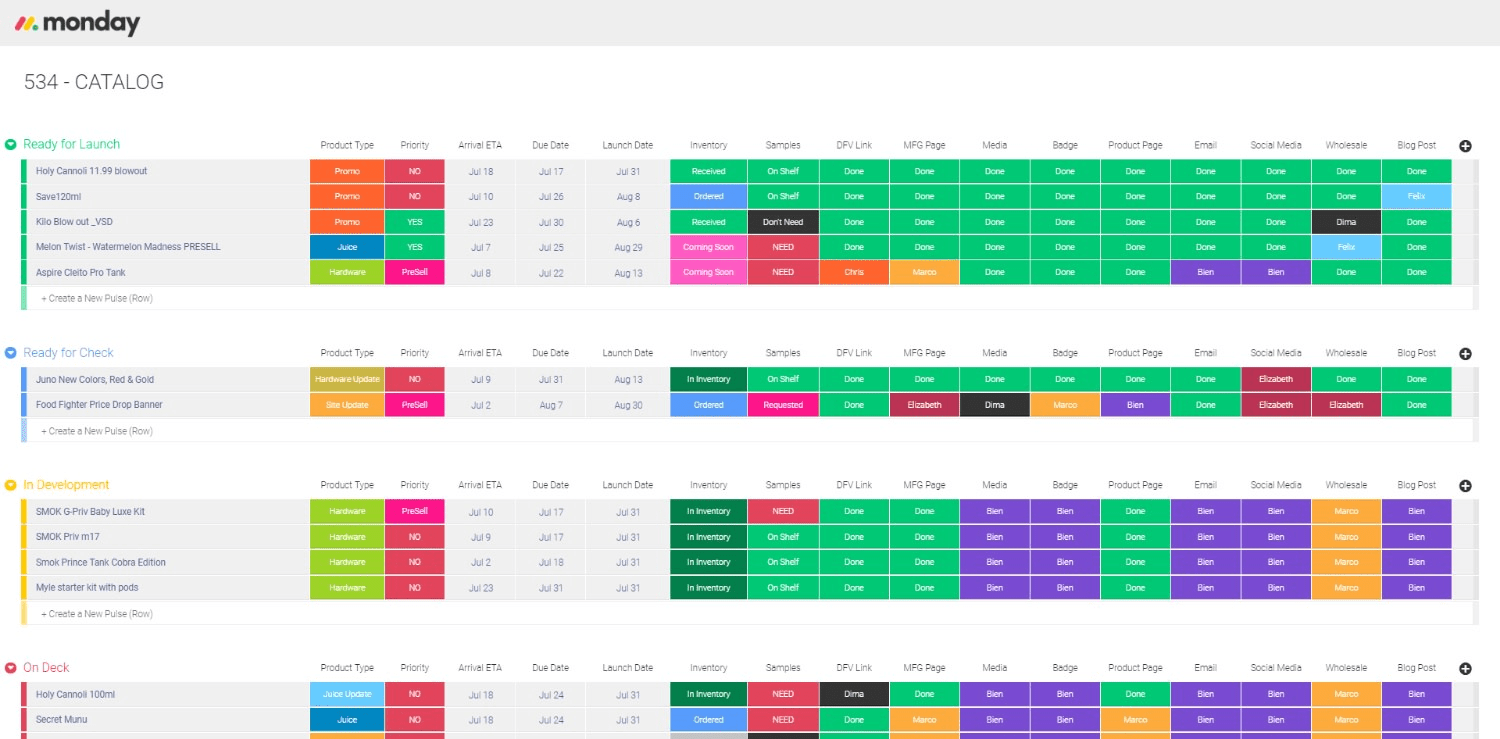Image resolution: width=1500 pixels, height=739 pixels.
Task: Change Site Update type for Food Fighter
Action: (x=347, y=405)
